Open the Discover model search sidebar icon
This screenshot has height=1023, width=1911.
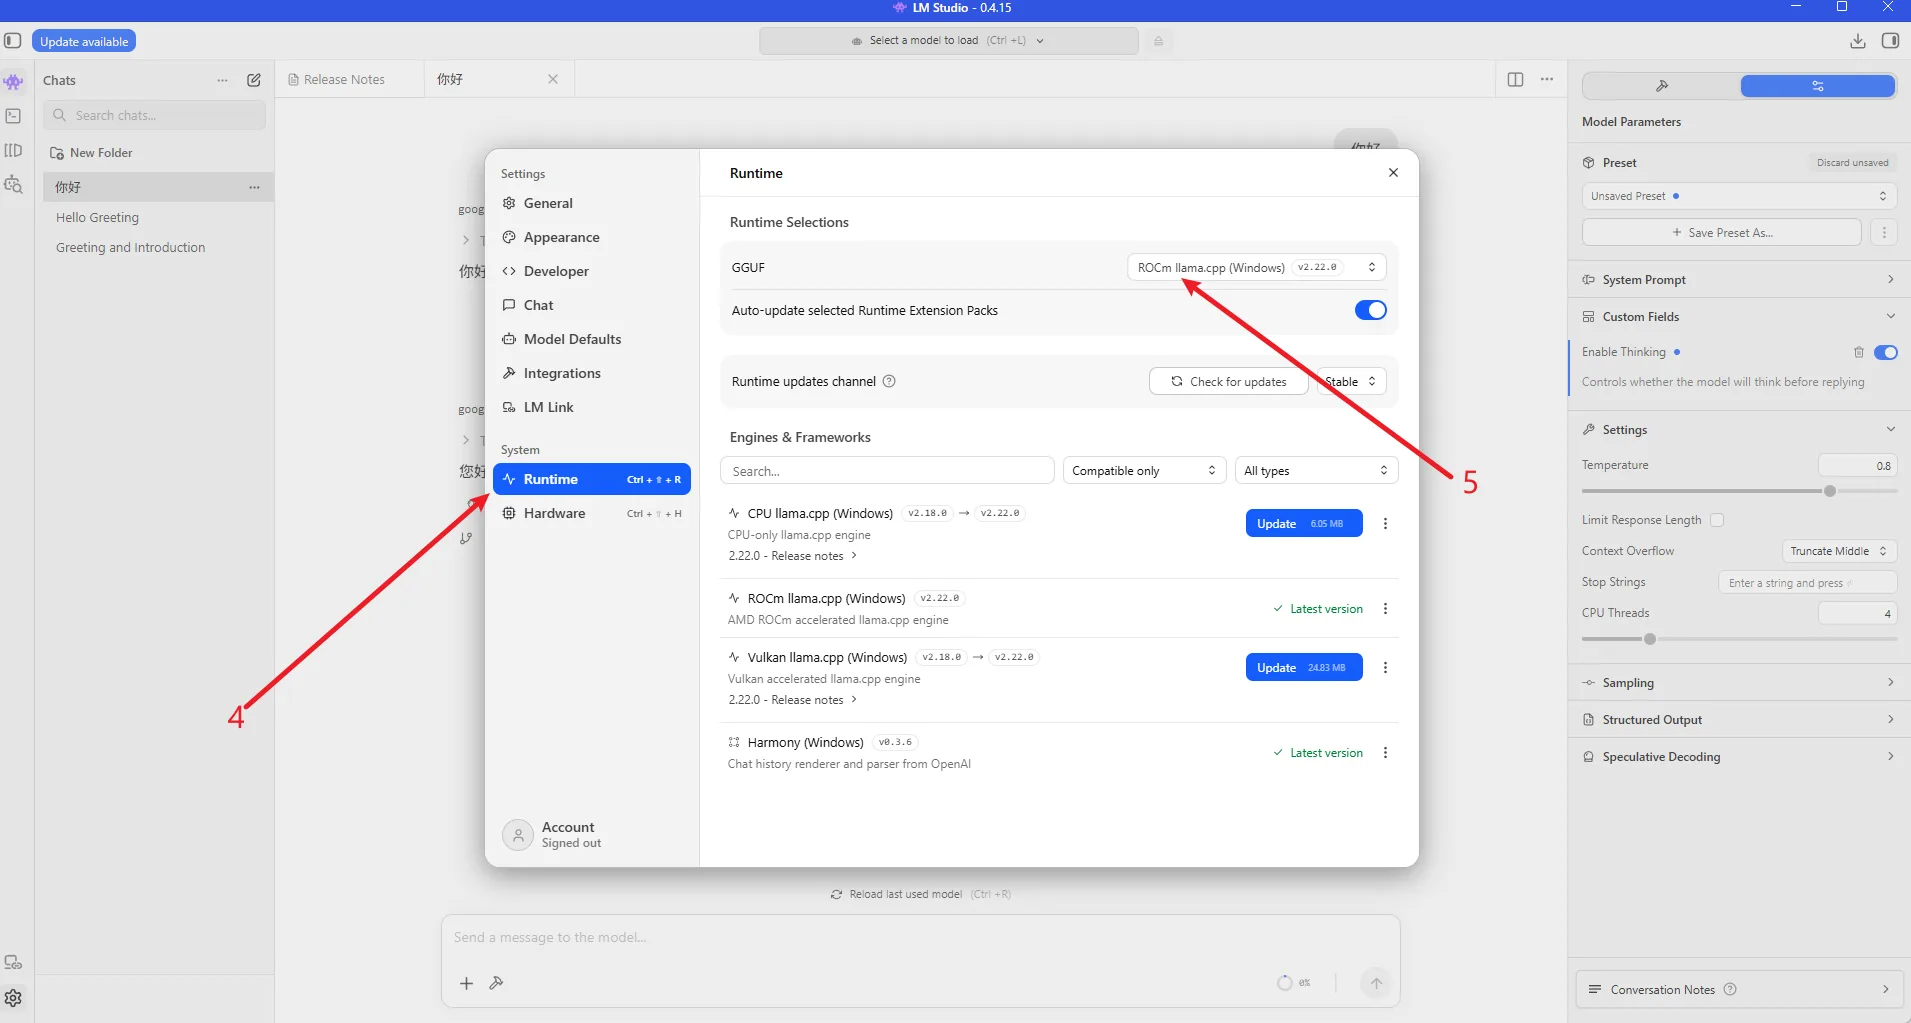click(13, 184)
